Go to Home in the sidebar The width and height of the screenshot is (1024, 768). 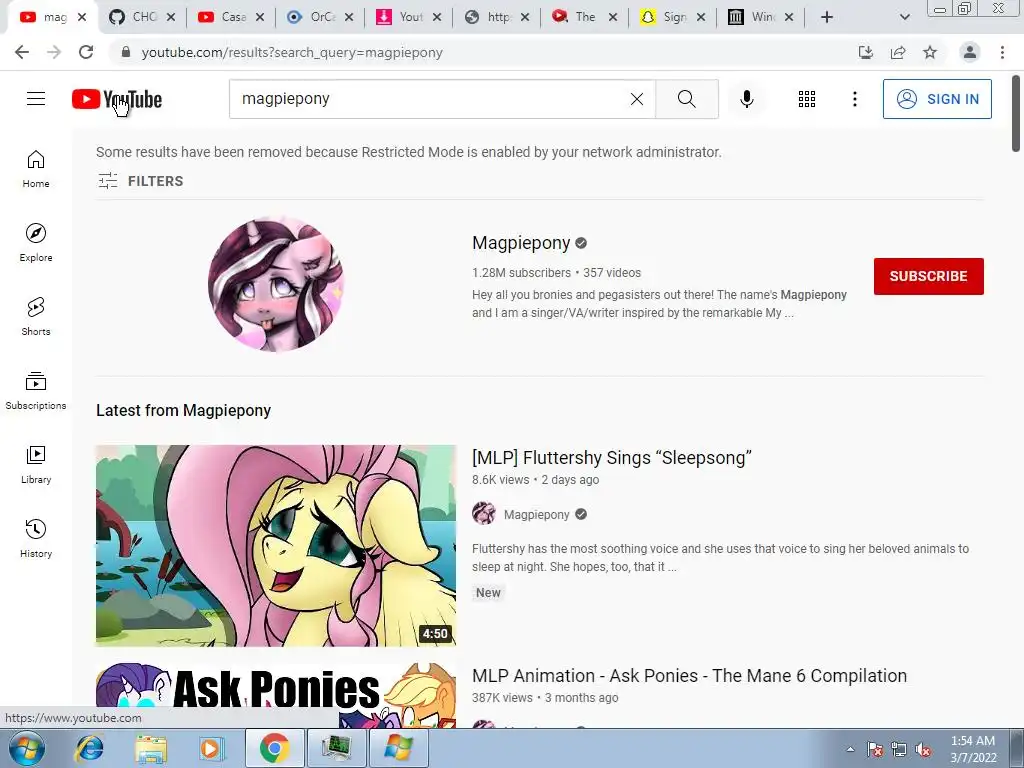(x=36, y=169)
